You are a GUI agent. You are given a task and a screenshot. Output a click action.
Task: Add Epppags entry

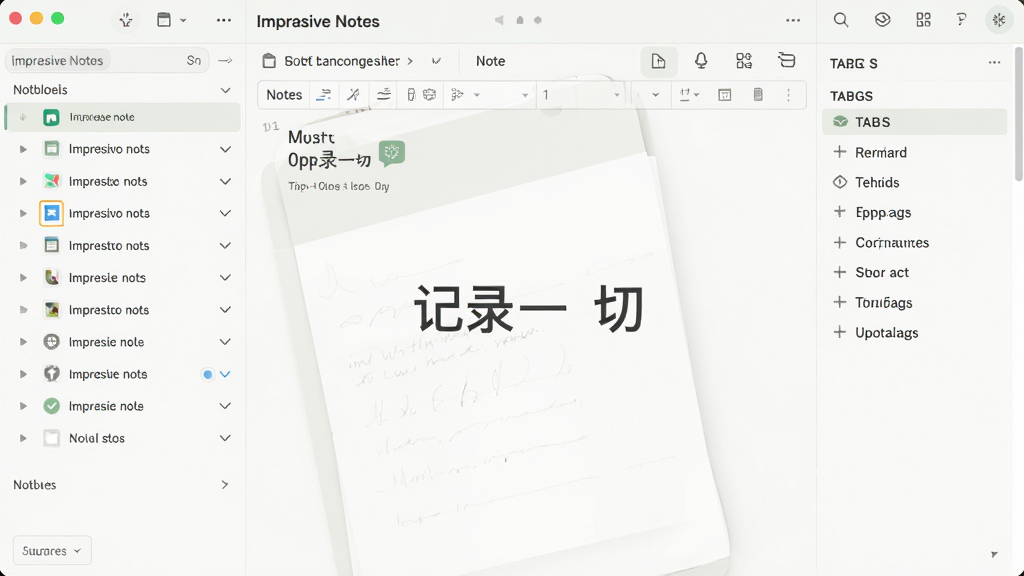pyautogui.click(x=840, y=212)
